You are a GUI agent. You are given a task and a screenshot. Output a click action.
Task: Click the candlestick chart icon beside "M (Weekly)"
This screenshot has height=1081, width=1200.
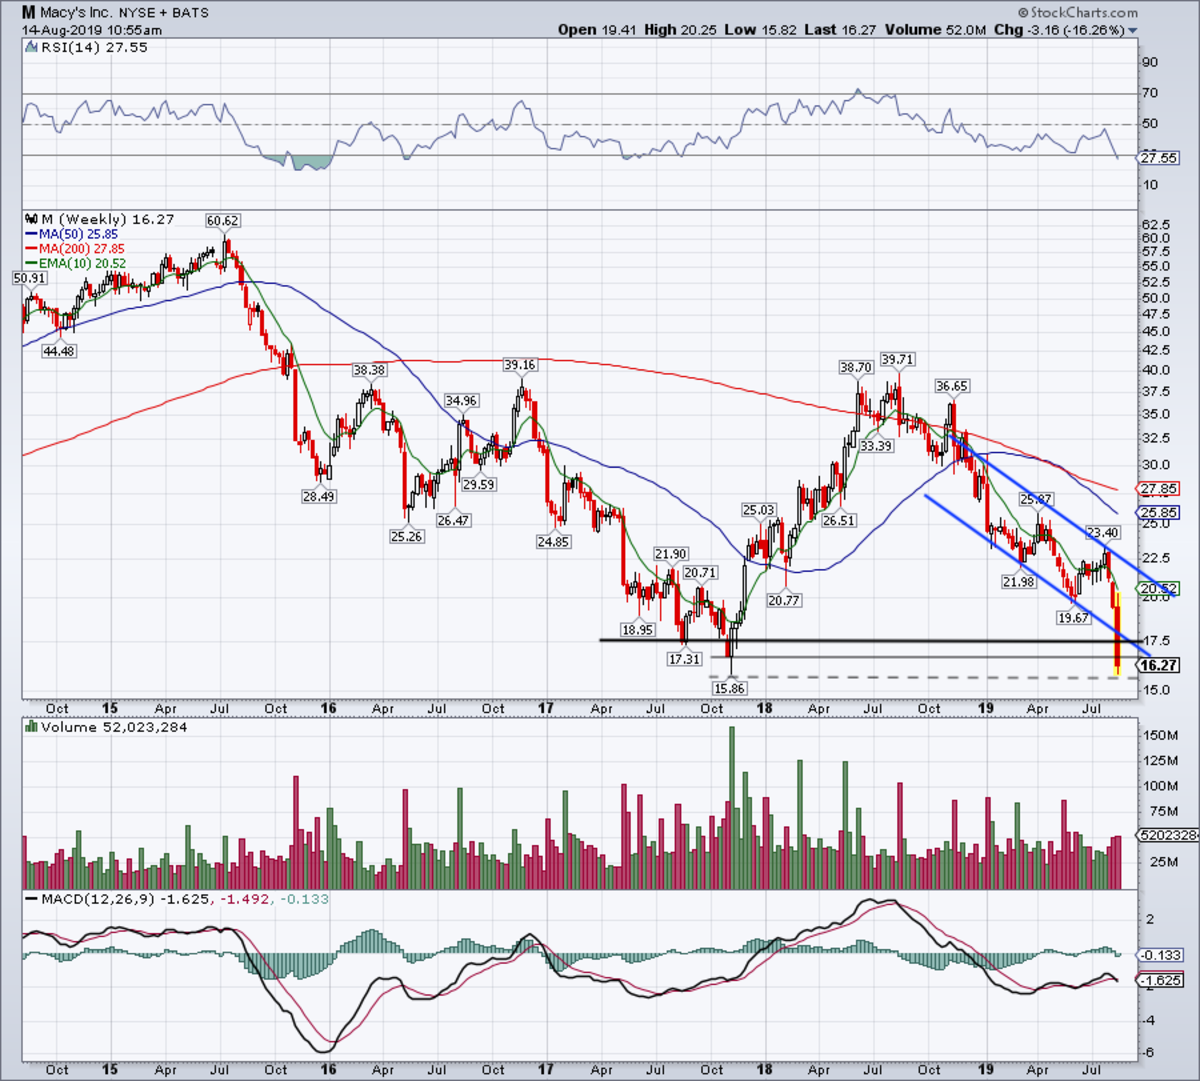32,219
